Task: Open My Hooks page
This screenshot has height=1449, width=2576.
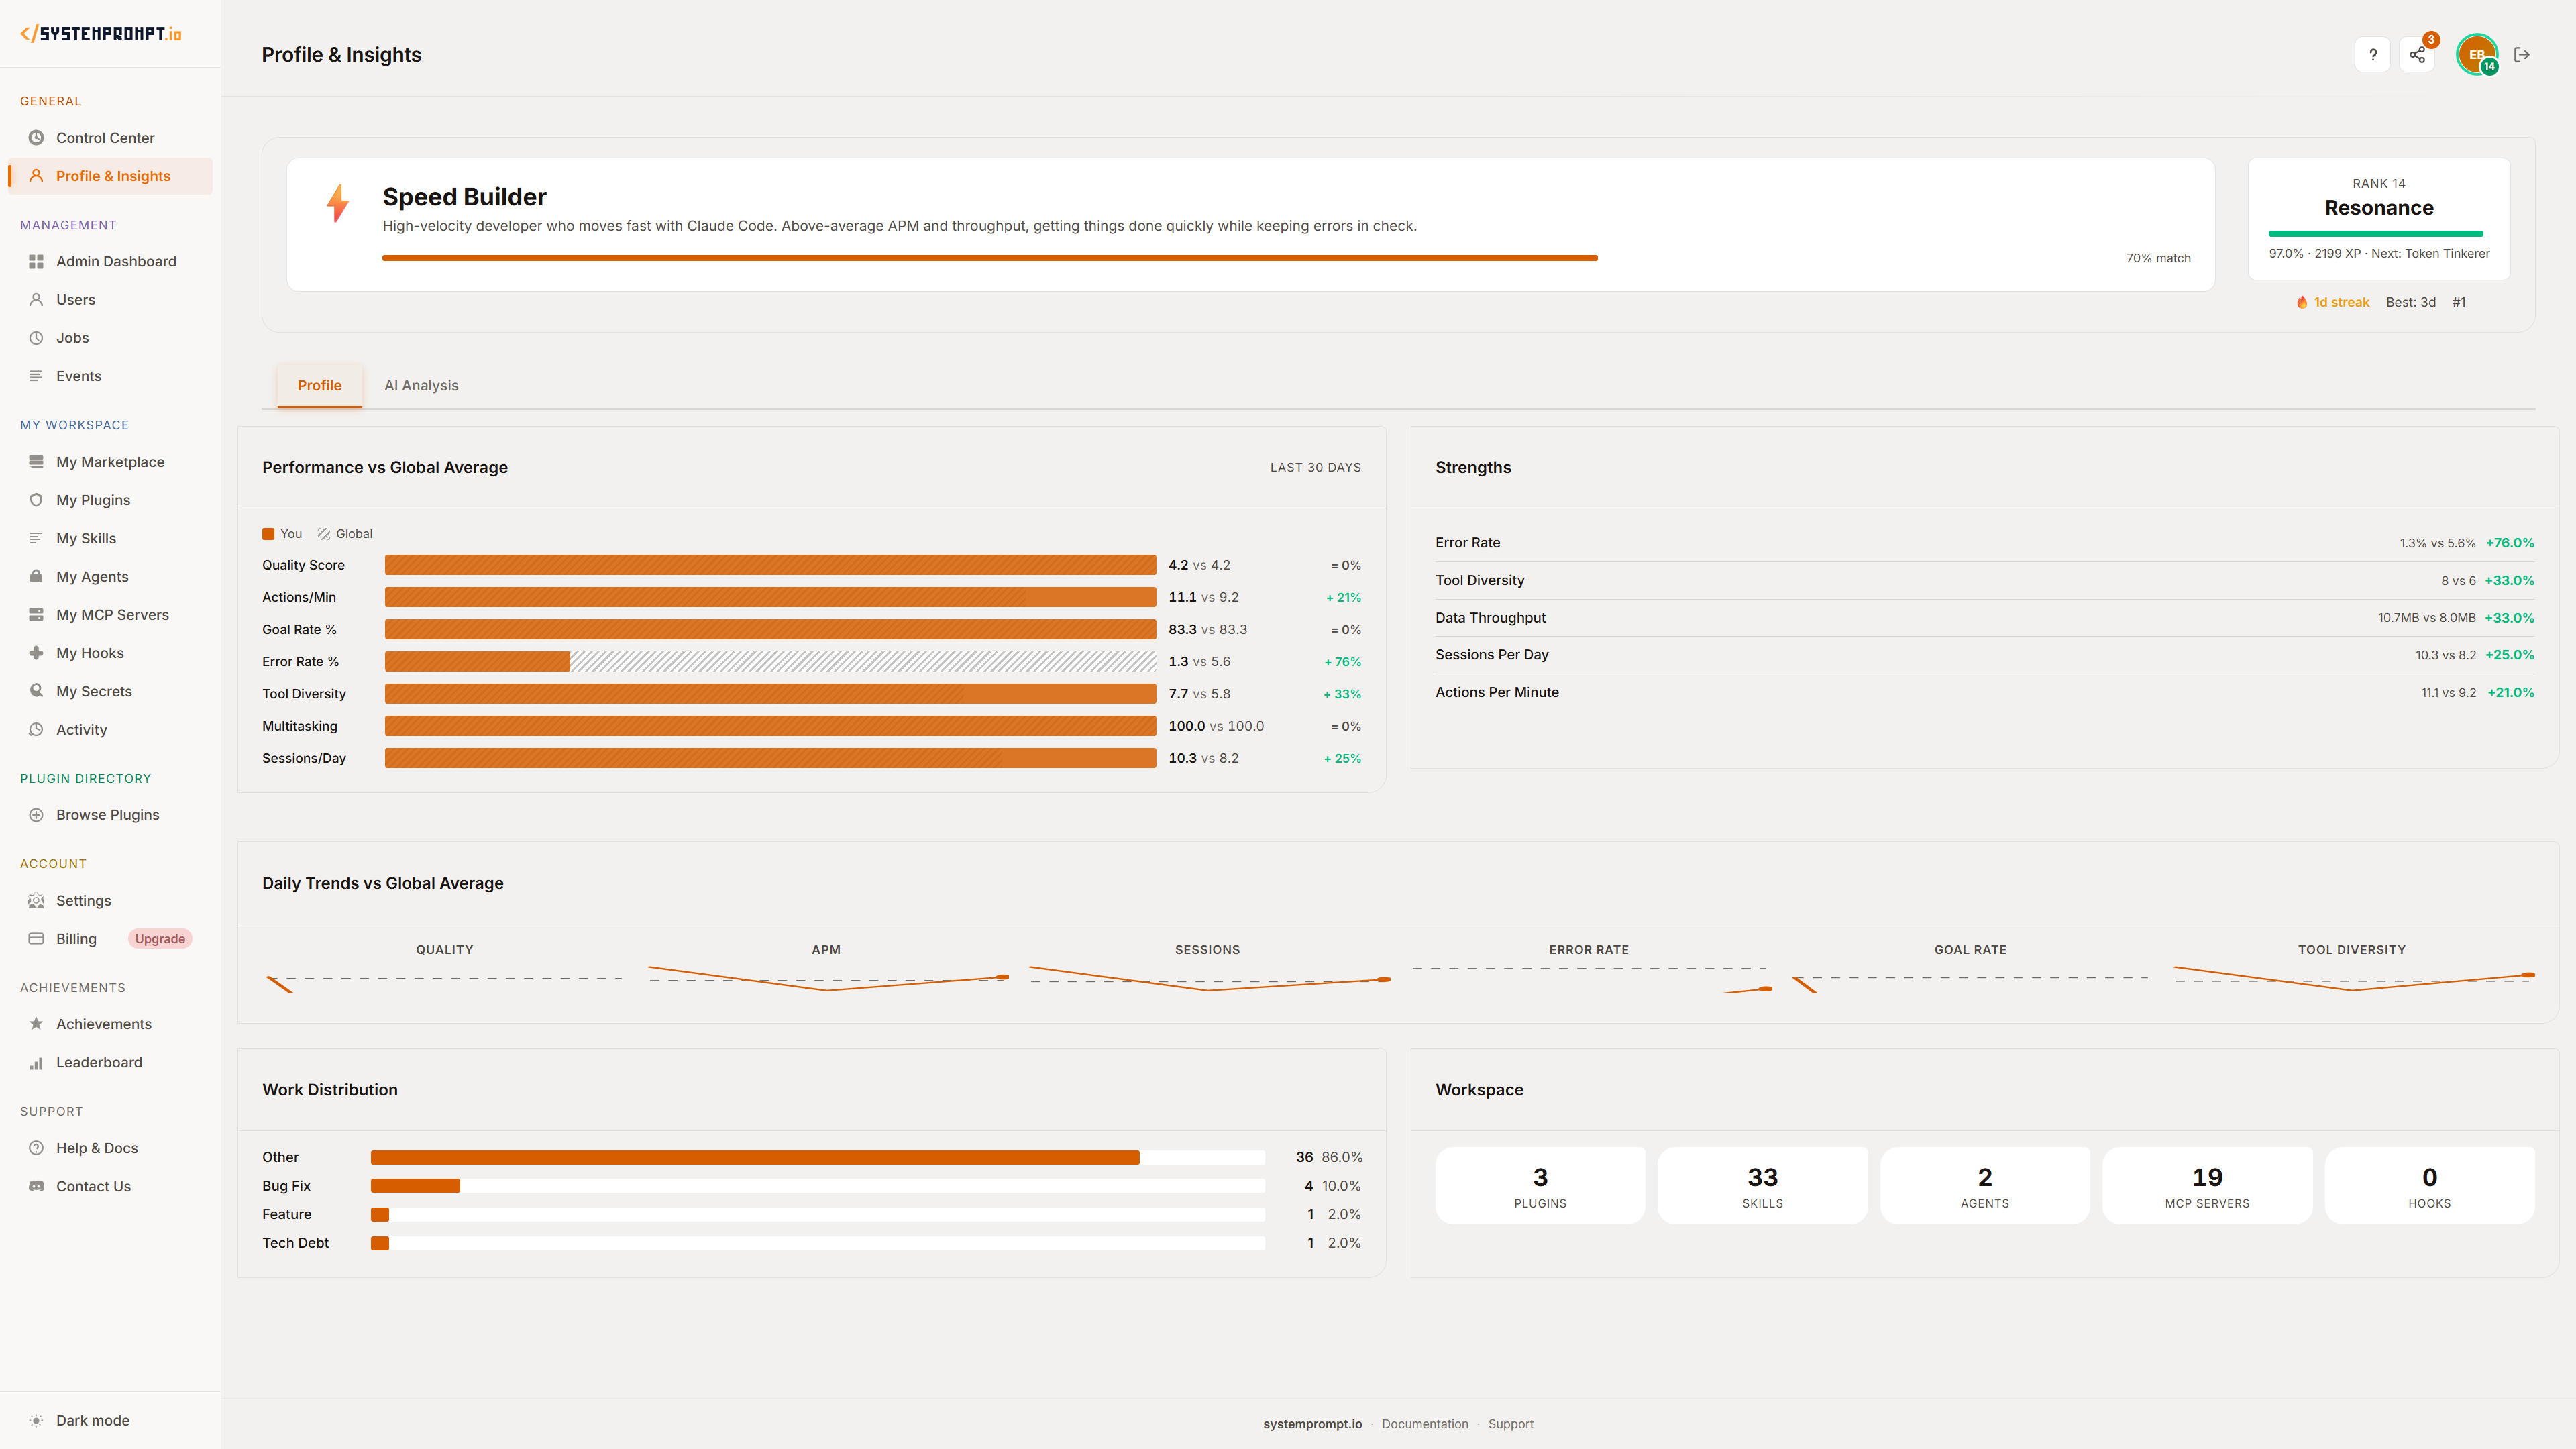Action: 89,652
